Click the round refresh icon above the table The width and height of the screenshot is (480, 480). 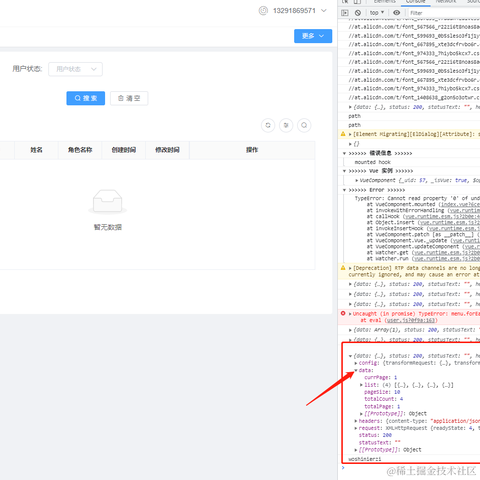pyautogui.click(x=268, y=125)
